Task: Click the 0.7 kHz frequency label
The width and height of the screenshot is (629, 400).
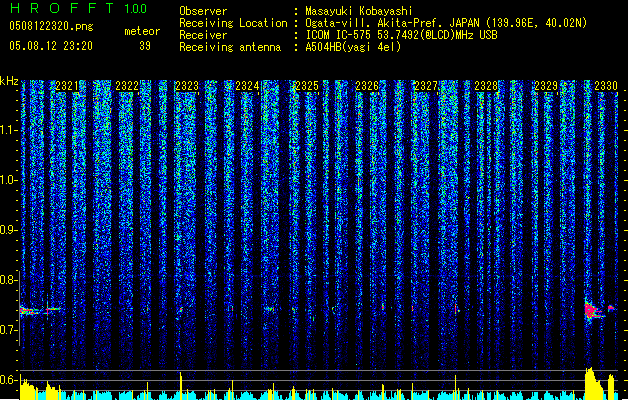Action: (x=8, y=330)
